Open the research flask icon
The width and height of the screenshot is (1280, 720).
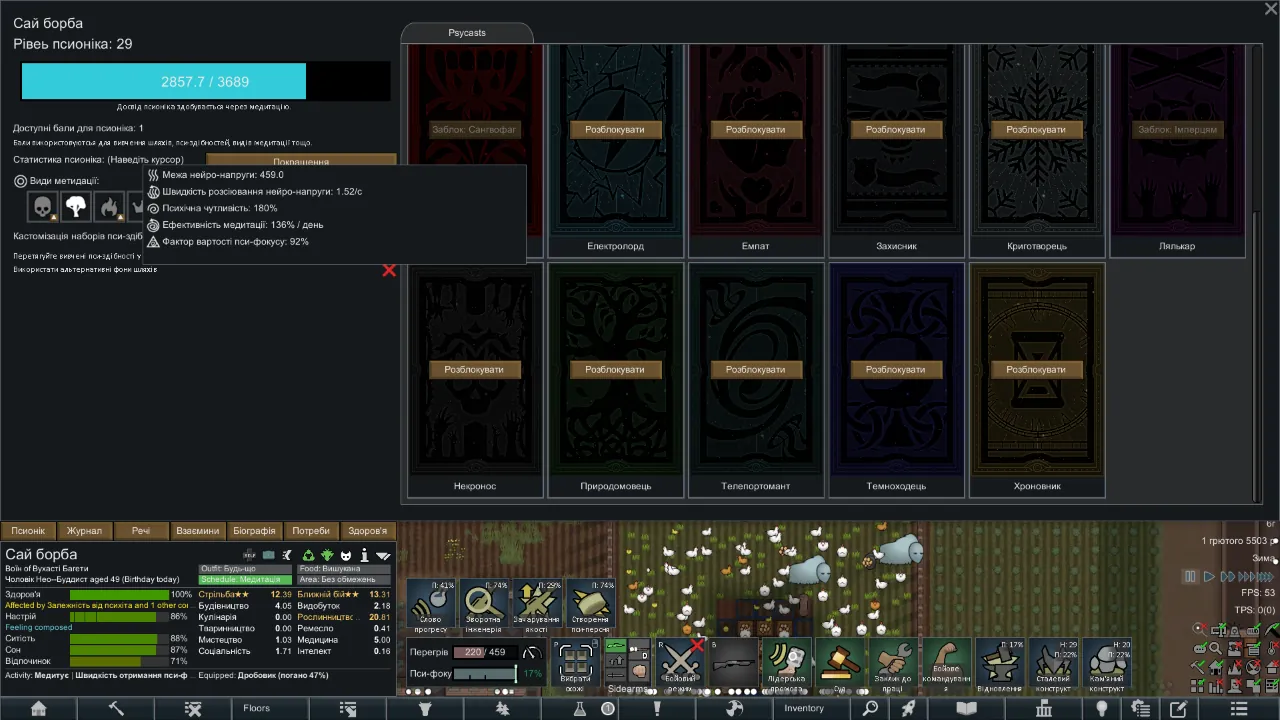click(x=579, y=708)
